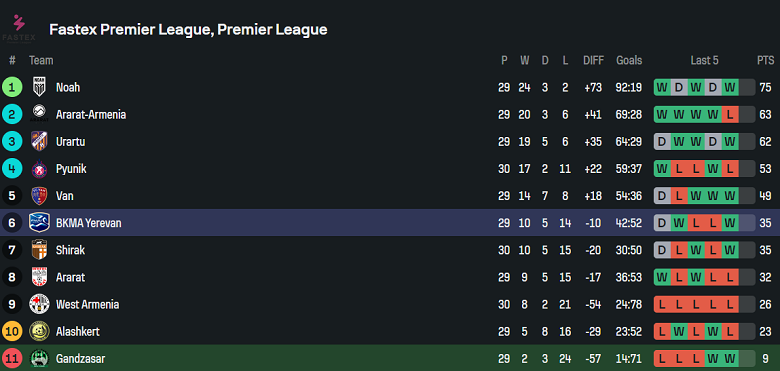Sort table by PTS column header
Image resolution: width=780 pixels, height=371 pixels.
point(766,61)
